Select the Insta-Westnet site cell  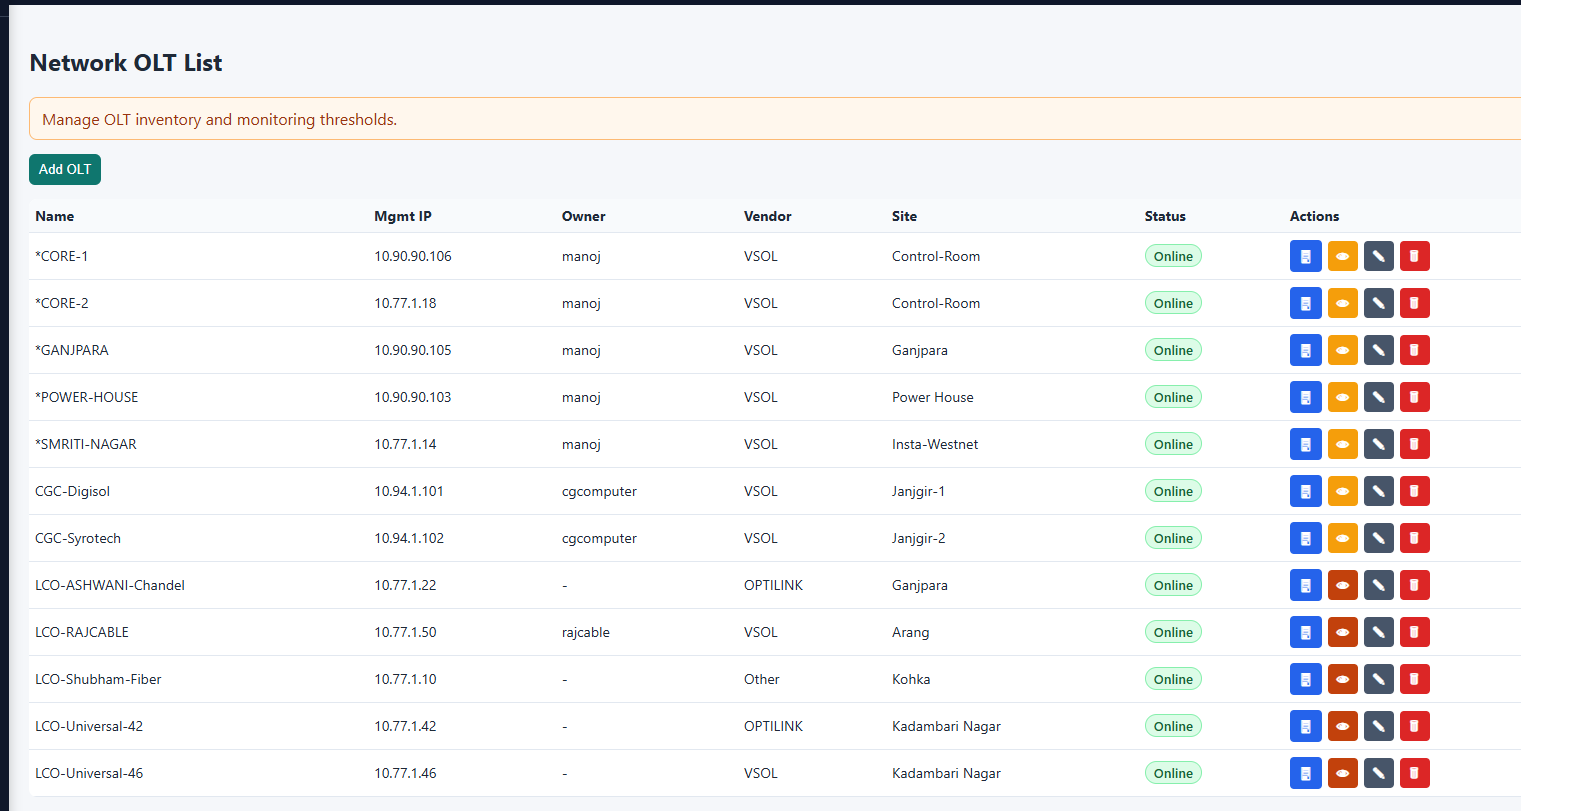pos(935,444)
